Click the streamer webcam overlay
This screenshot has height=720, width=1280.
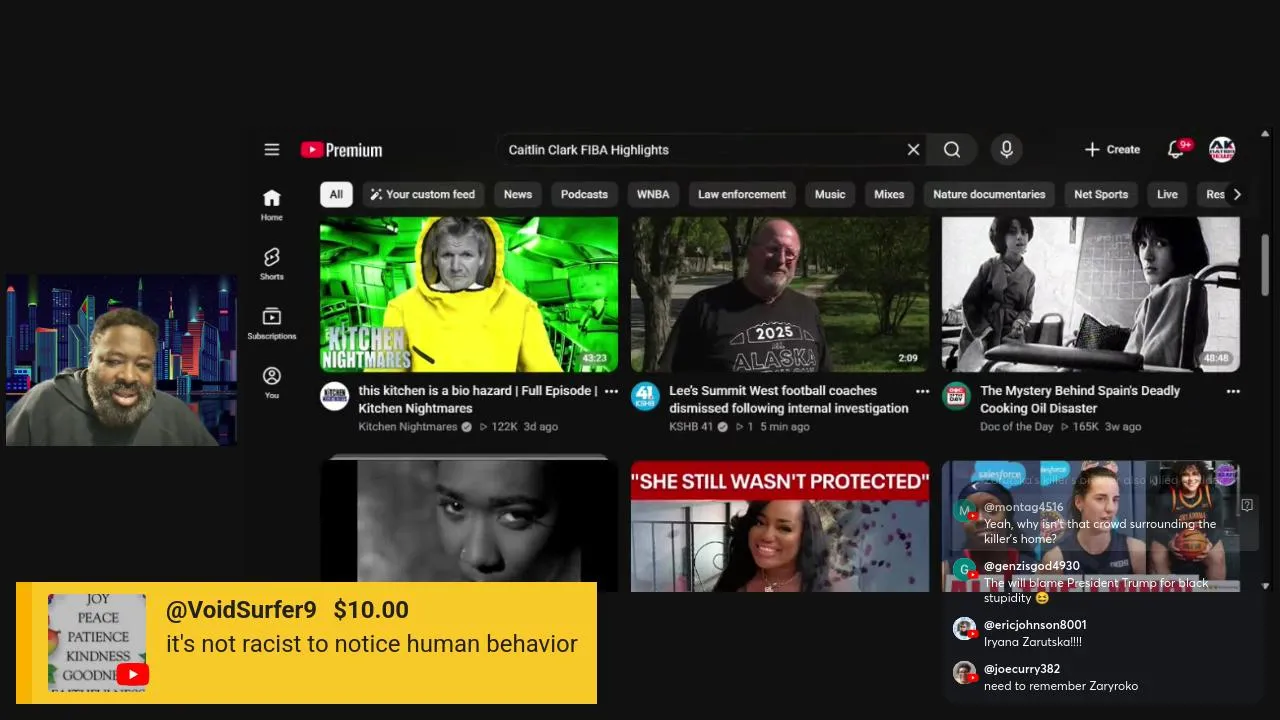click(121, 360)
